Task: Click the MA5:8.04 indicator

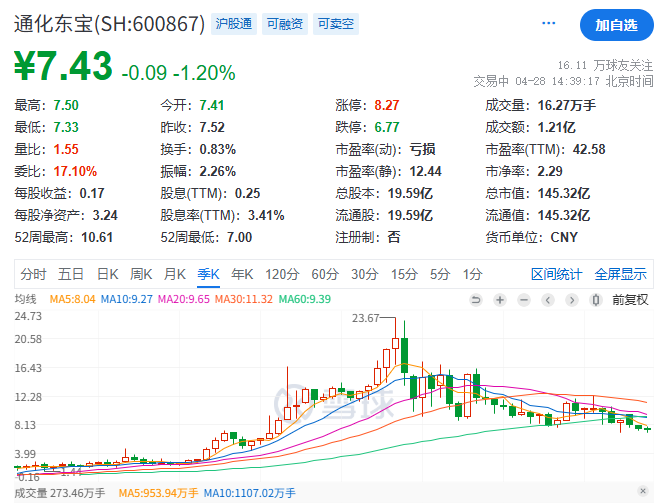Action: [x=73, y=299]
